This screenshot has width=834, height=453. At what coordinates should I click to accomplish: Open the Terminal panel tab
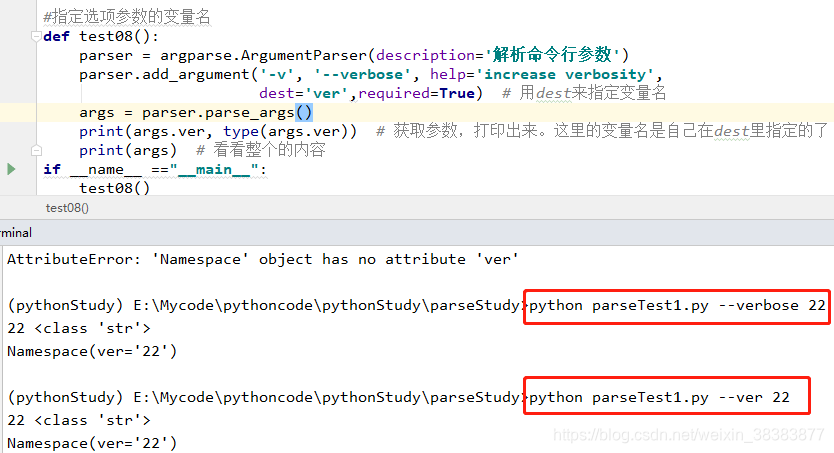click(x=16, y=232)
